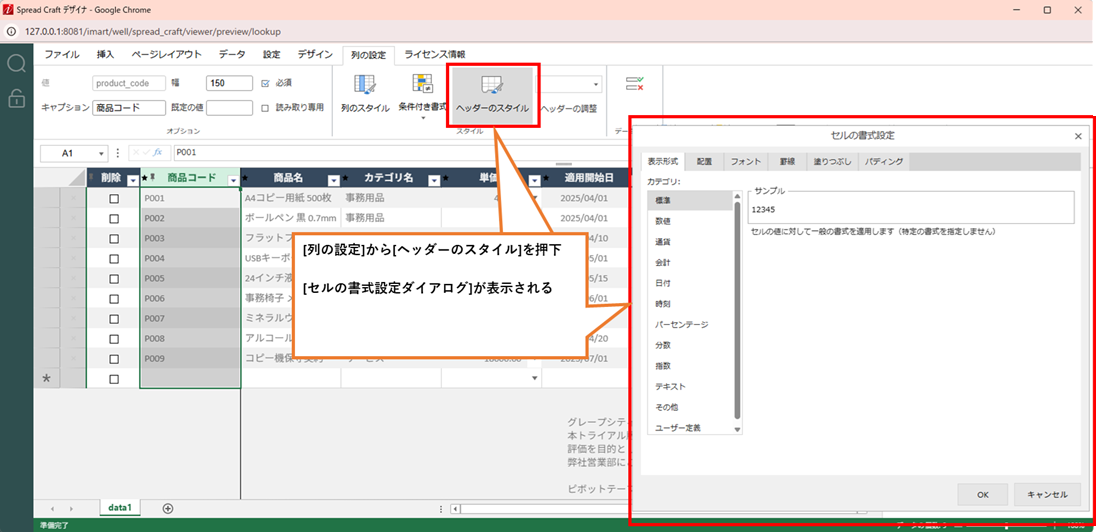Open the デザイン ribbon tab
Viewport: 1096px width, 532px height.
[315, 54]
